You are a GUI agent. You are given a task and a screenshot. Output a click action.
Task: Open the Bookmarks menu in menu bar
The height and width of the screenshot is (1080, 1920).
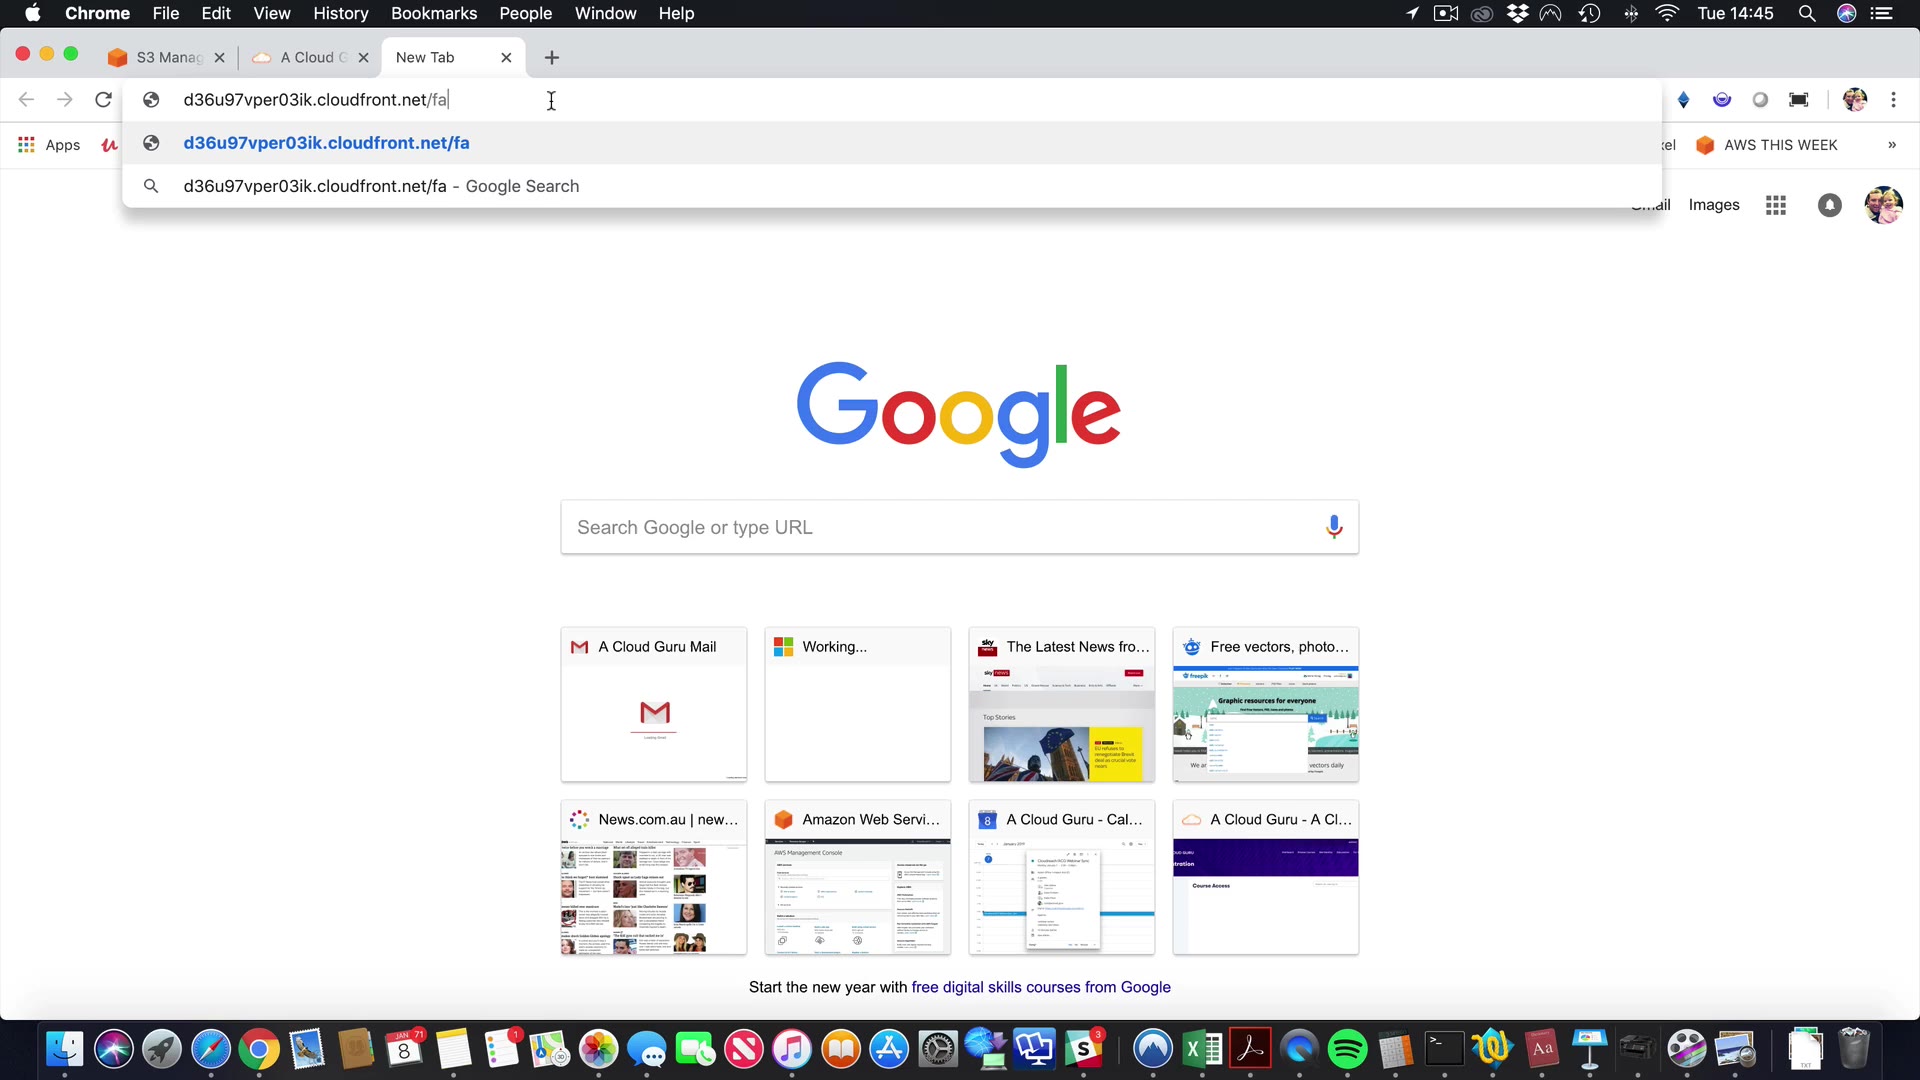point(433,14)
